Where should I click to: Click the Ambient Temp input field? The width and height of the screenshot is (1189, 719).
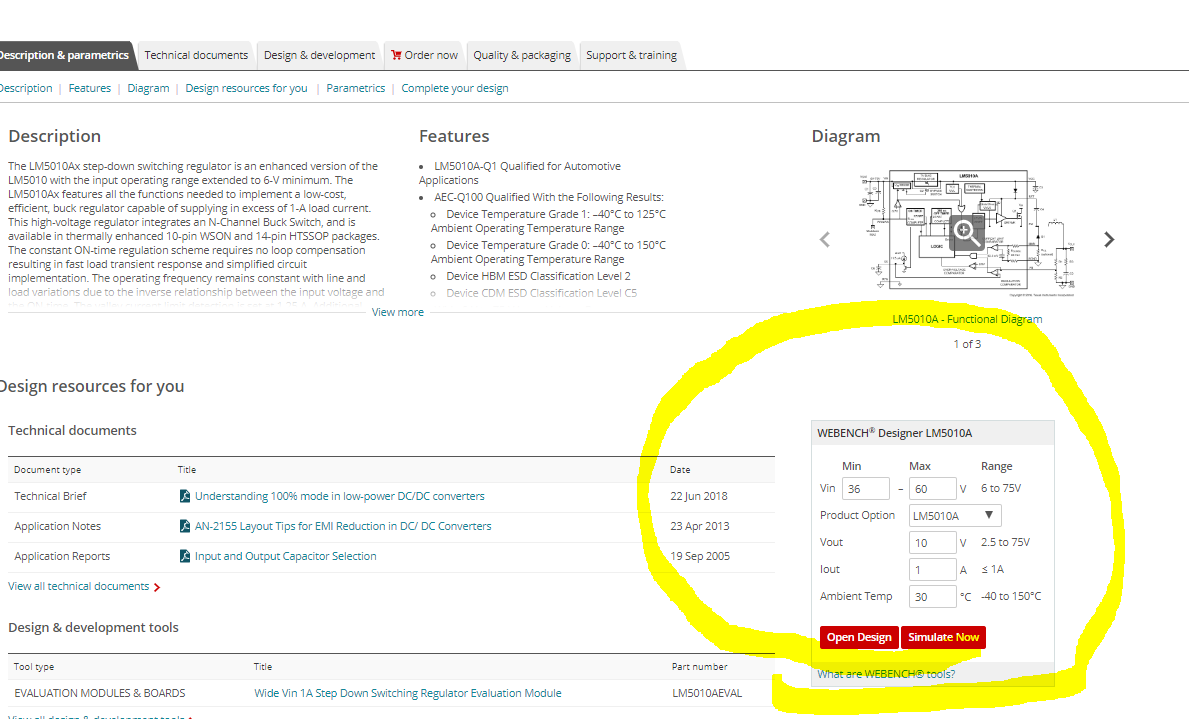(x=932, y=597)
